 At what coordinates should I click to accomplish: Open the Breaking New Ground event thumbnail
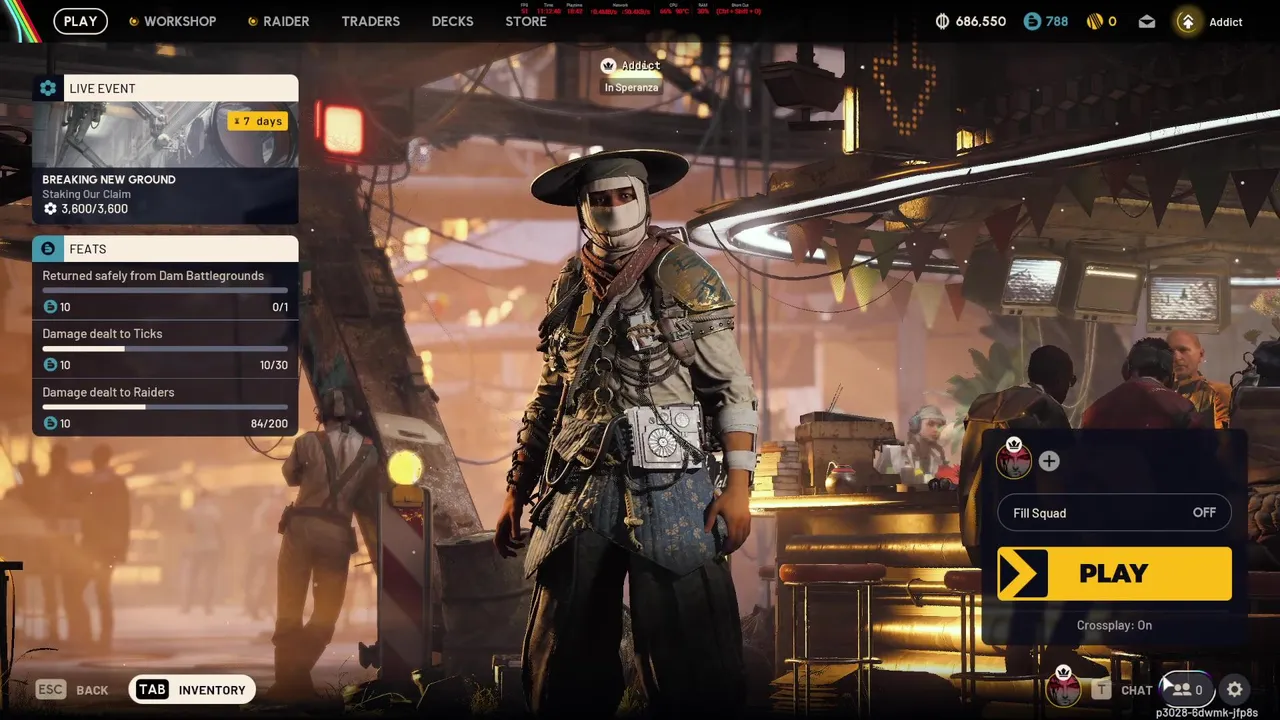point(165,134)
